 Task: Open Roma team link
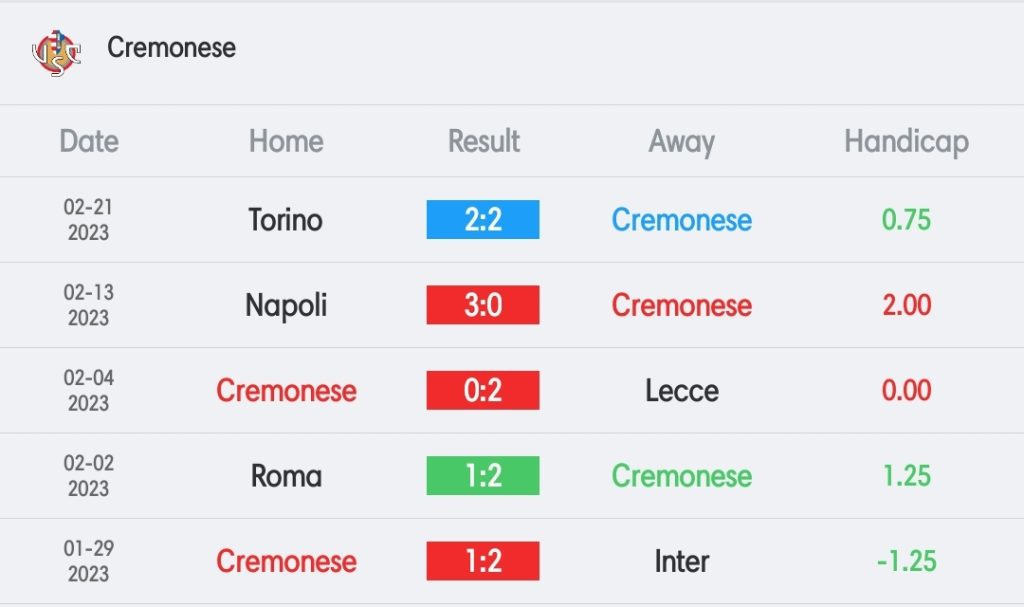286,476
